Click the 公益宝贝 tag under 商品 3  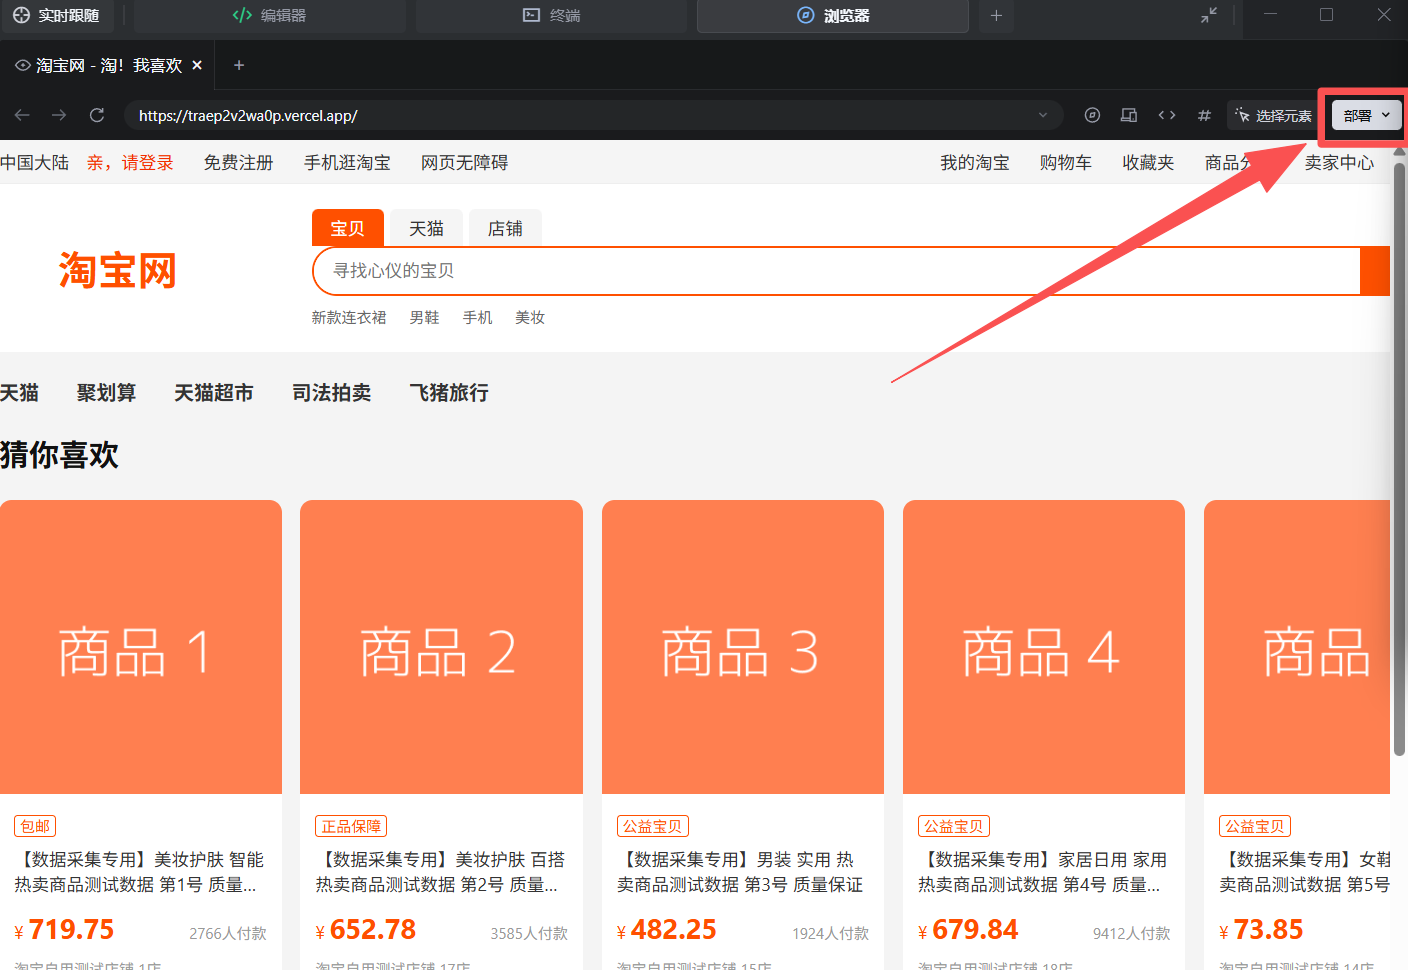653,826
